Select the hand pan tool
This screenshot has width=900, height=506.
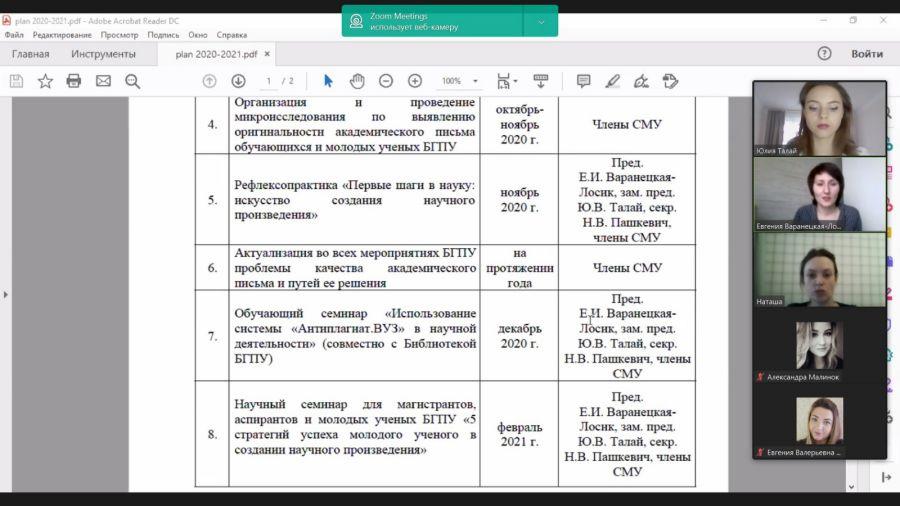[357, 81]
